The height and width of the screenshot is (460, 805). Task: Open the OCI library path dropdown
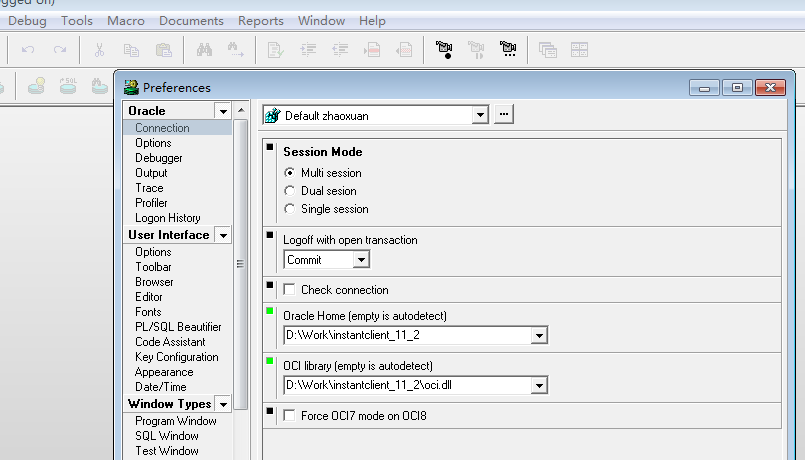(539, 386)
